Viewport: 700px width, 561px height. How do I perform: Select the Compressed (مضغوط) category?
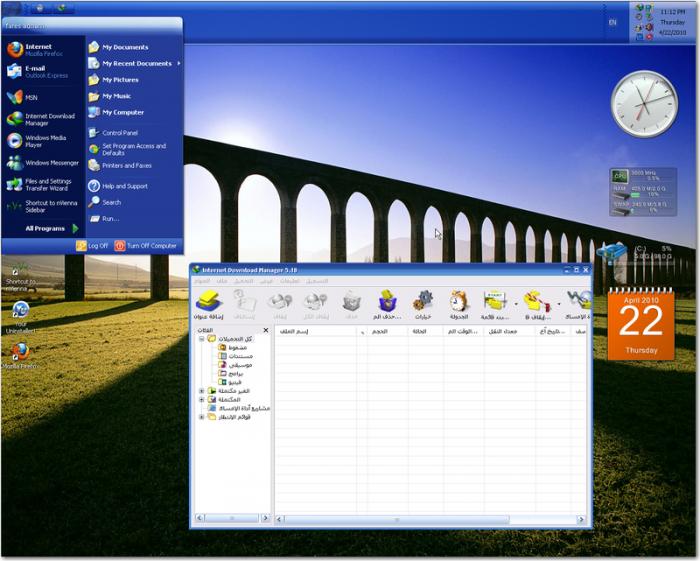[233, 347]
